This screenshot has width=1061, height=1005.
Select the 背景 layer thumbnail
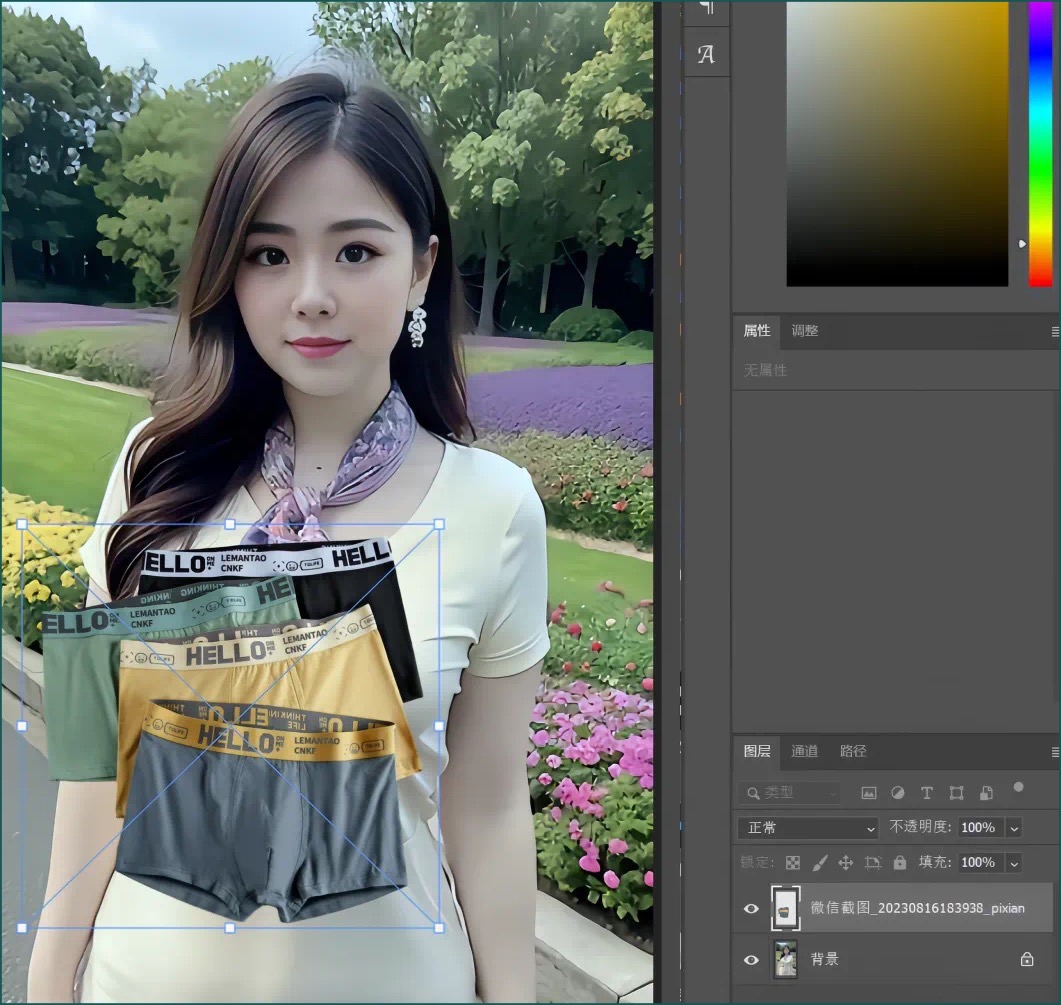(x=786, y=960)
